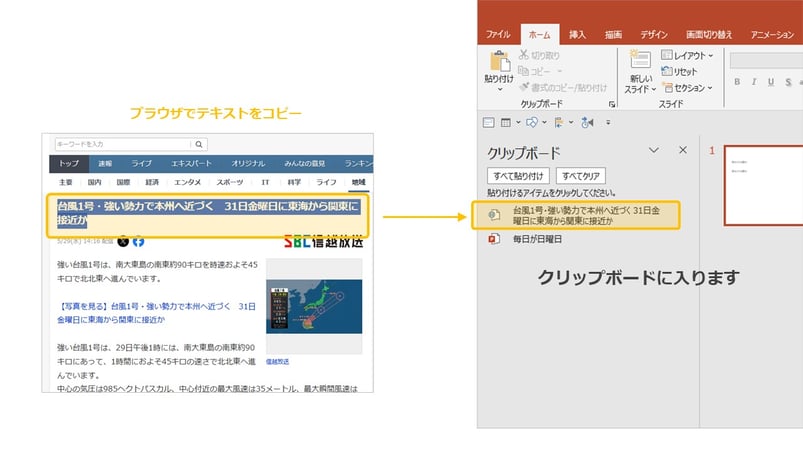This screenshot has height=451, width=803.
Task: Click the text box icon in quick toolbar
Action: click(x=489, y=122)
